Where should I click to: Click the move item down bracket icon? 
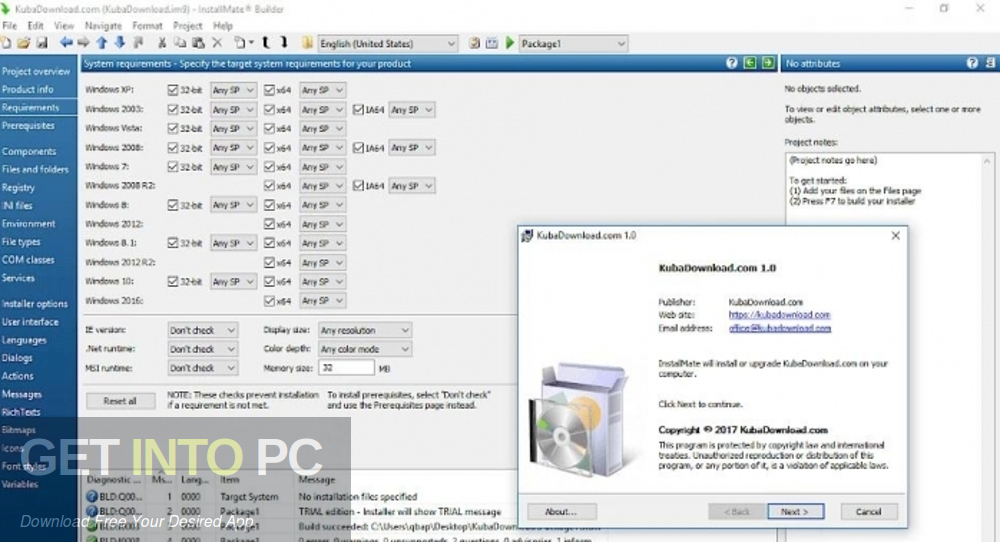(284, 43)
